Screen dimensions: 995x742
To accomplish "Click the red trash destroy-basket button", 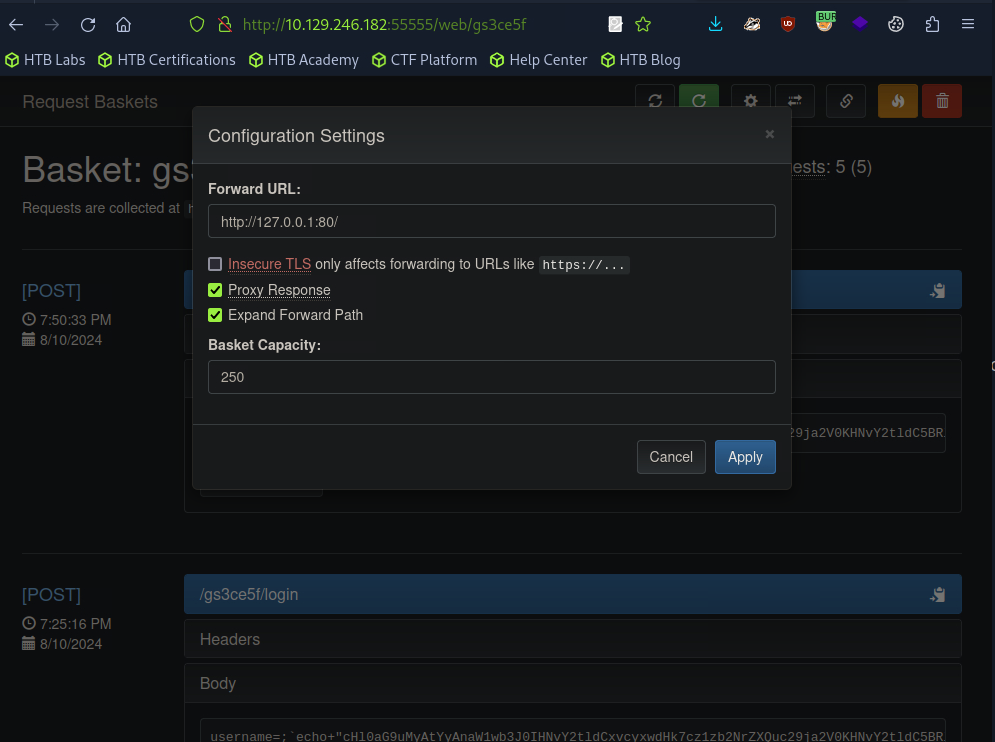I will click(942, 101).
